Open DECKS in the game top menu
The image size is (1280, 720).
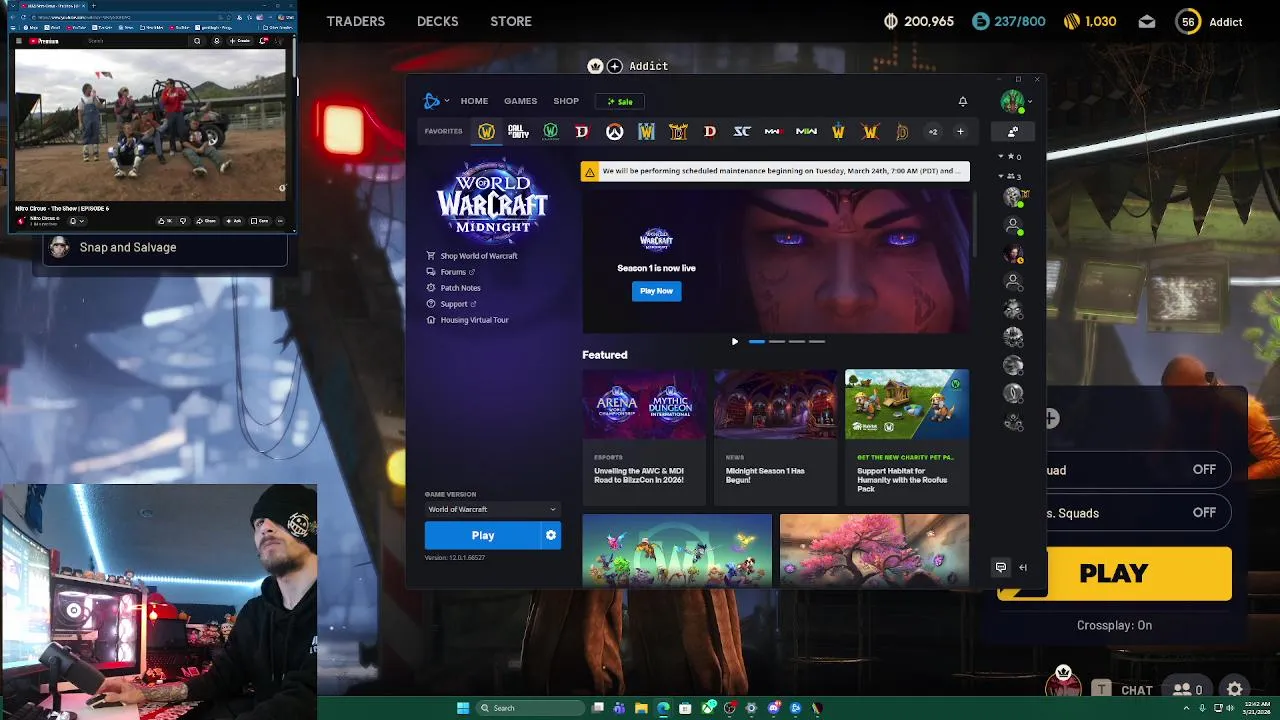pos(437,21)
